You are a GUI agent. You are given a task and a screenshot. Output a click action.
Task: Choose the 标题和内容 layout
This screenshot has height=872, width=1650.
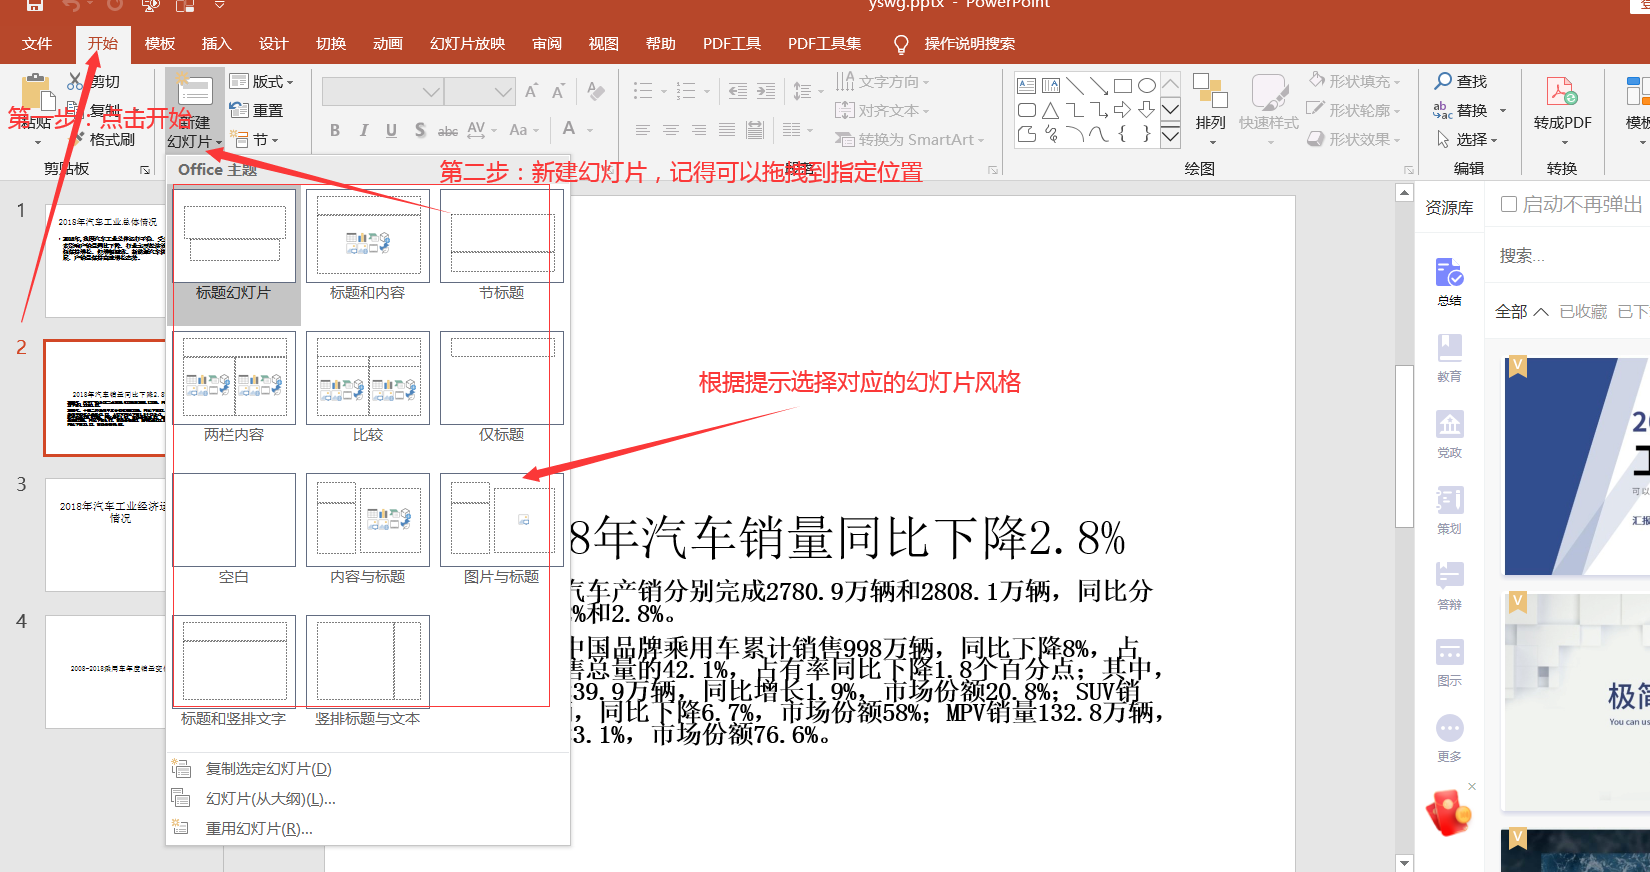[x=368, y=236]
